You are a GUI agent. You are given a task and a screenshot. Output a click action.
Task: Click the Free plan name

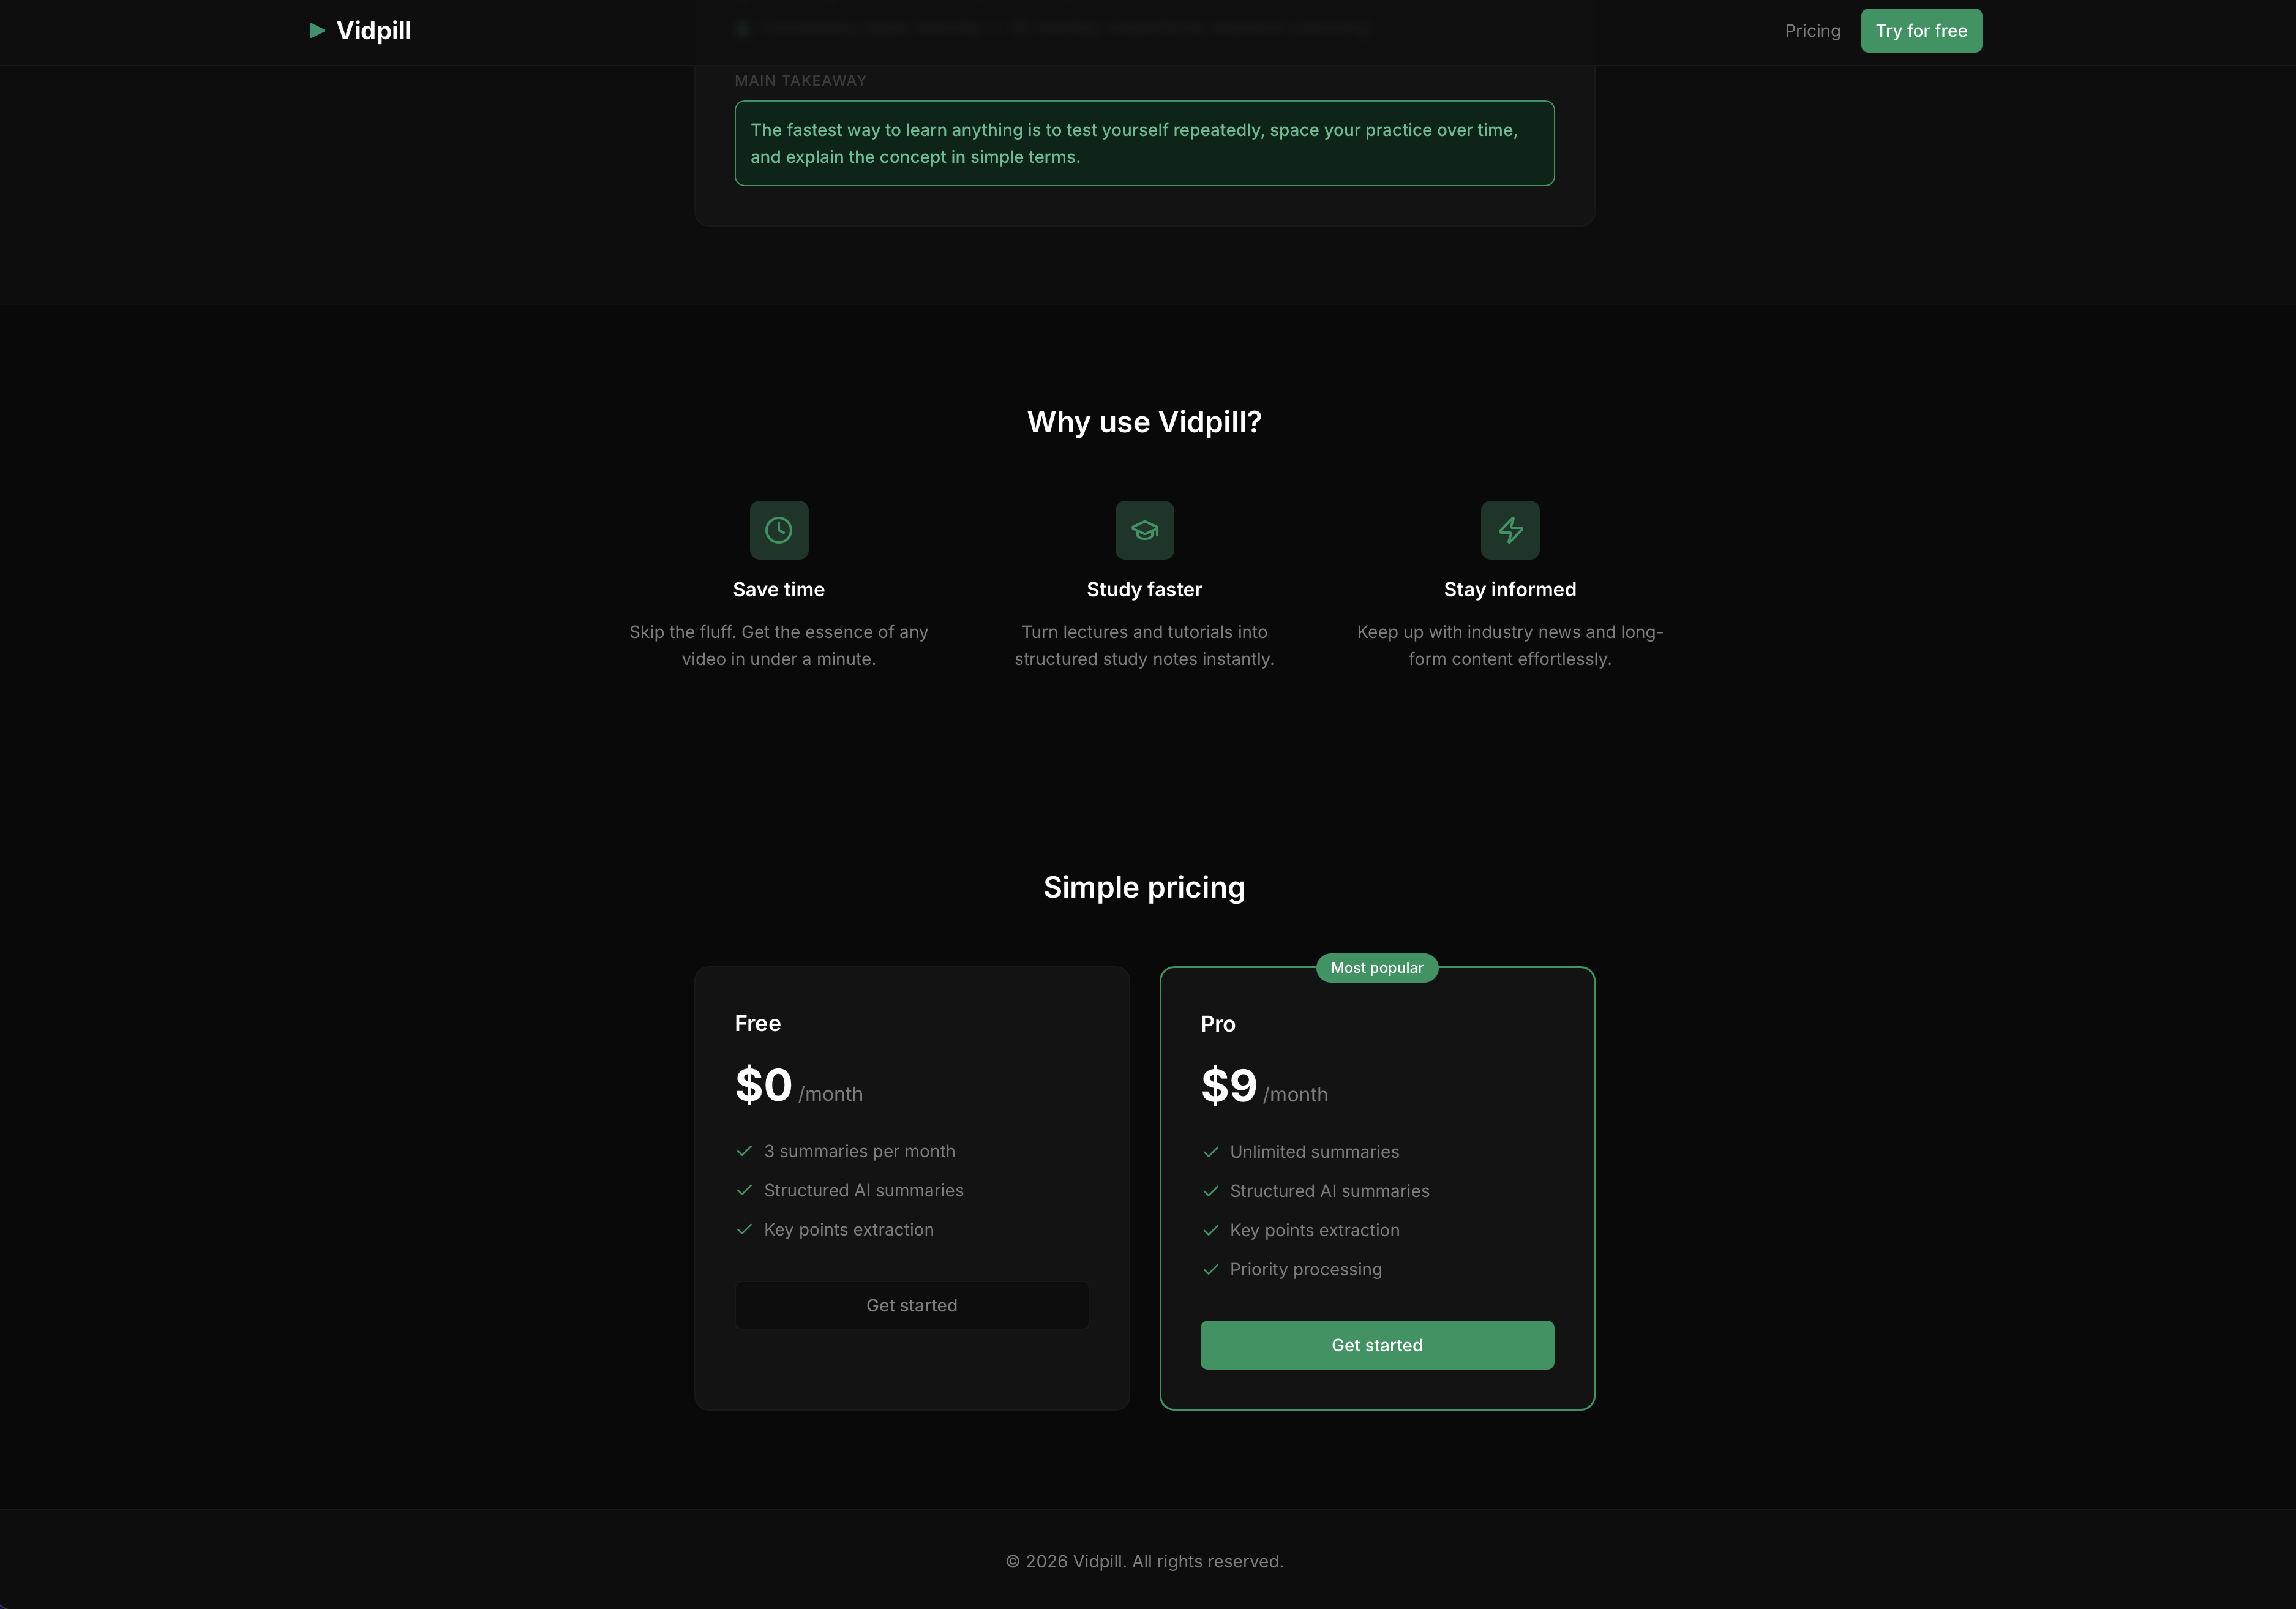(758, 1023)
